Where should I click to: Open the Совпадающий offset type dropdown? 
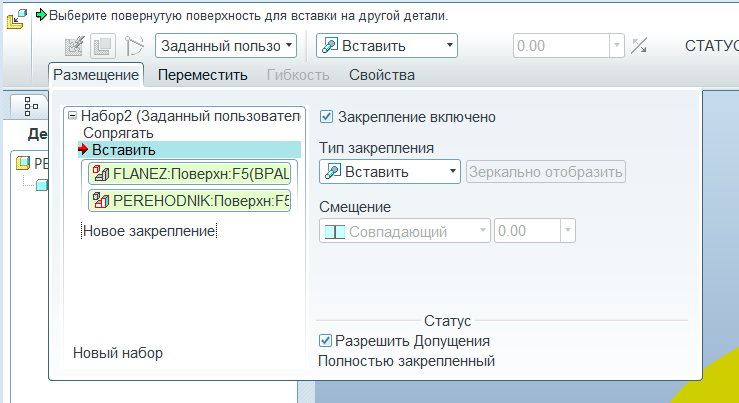coord(405,231)
